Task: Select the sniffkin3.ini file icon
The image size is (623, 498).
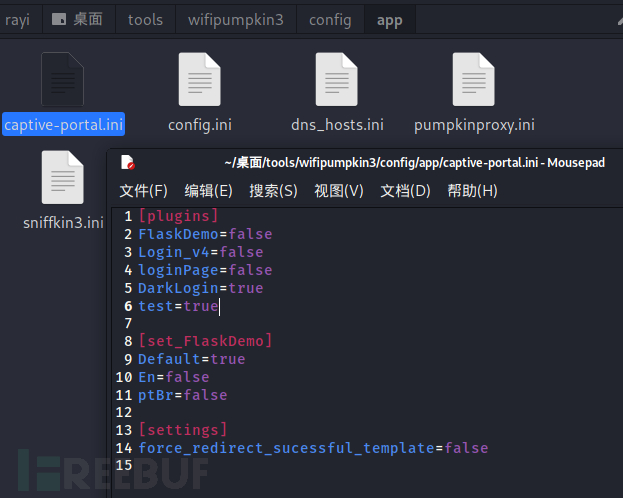Action: pos(63,177)
